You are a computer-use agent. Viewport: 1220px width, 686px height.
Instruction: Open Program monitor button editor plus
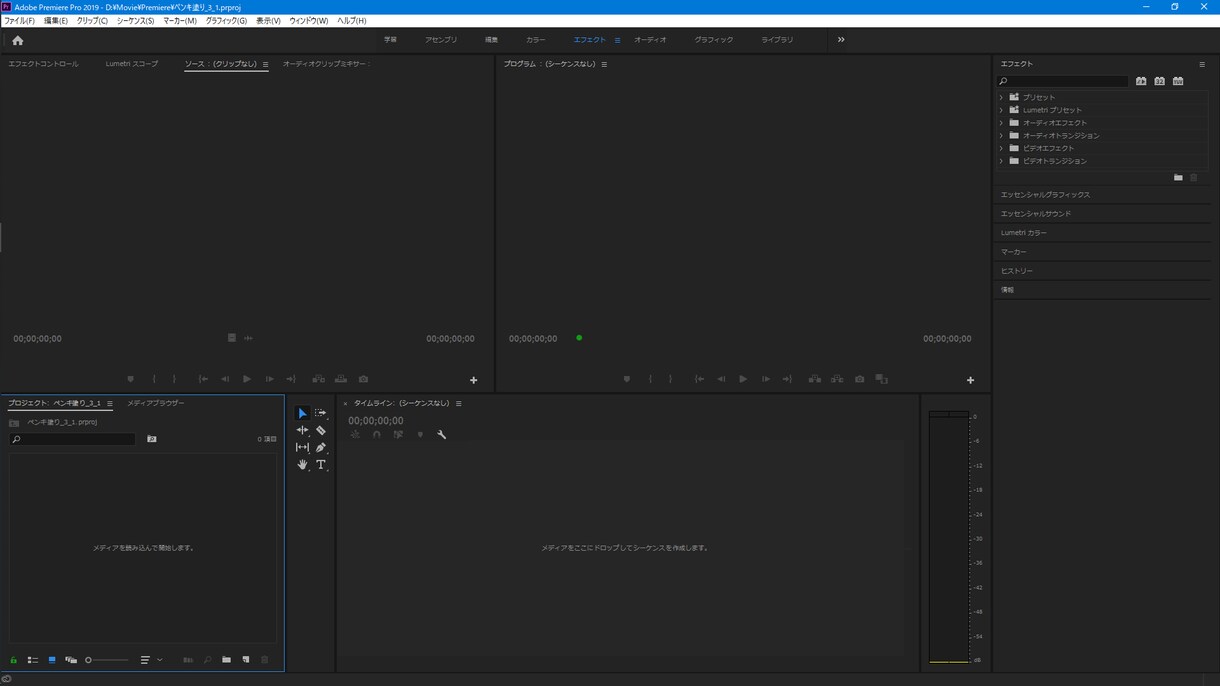(x=970, y=380)
